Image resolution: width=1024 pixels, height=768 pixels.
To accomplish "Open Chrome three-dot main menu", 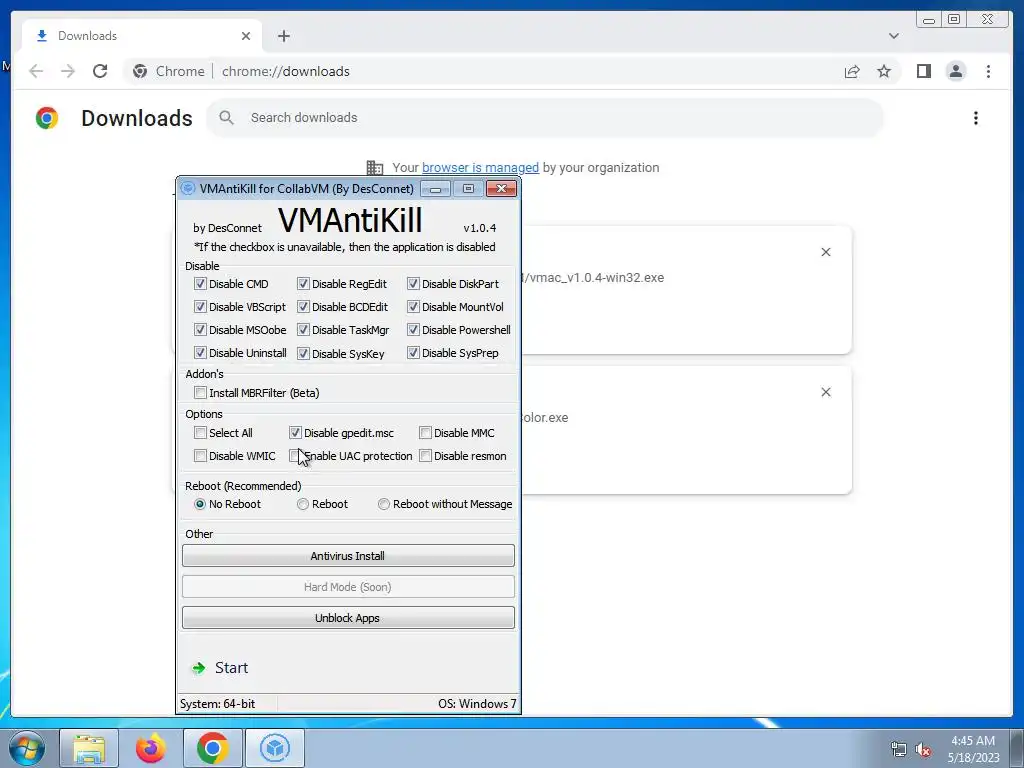I will pos(988,71).
